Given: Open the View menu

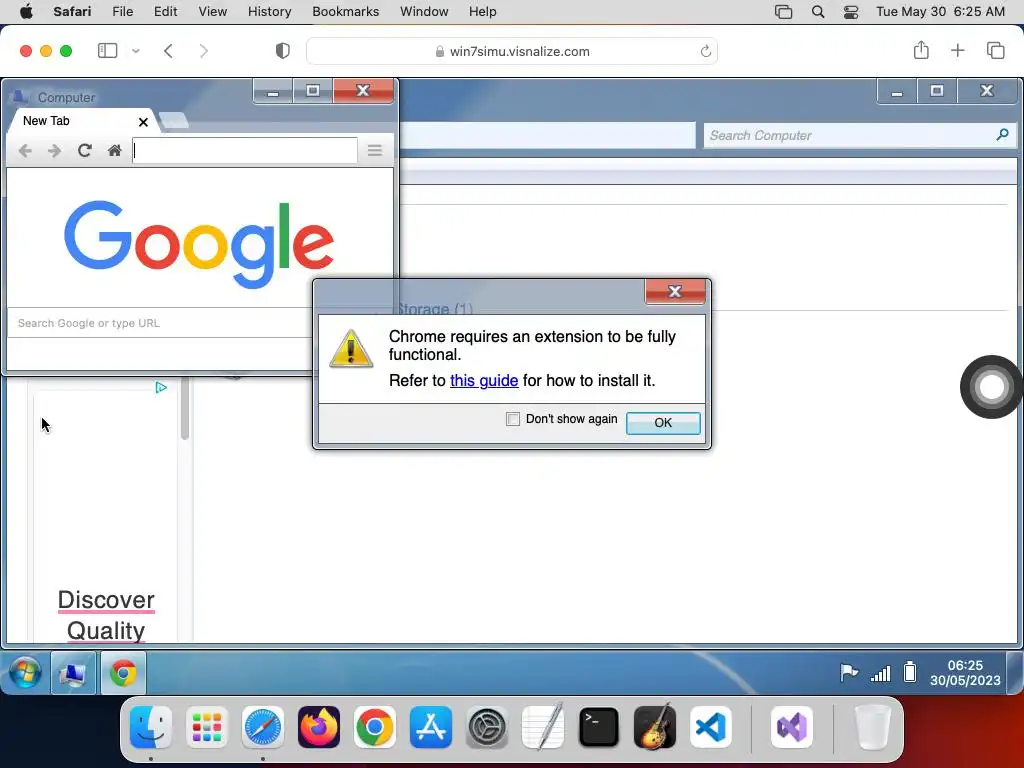Looking at the screenshot, I should (x=212, y=12).
